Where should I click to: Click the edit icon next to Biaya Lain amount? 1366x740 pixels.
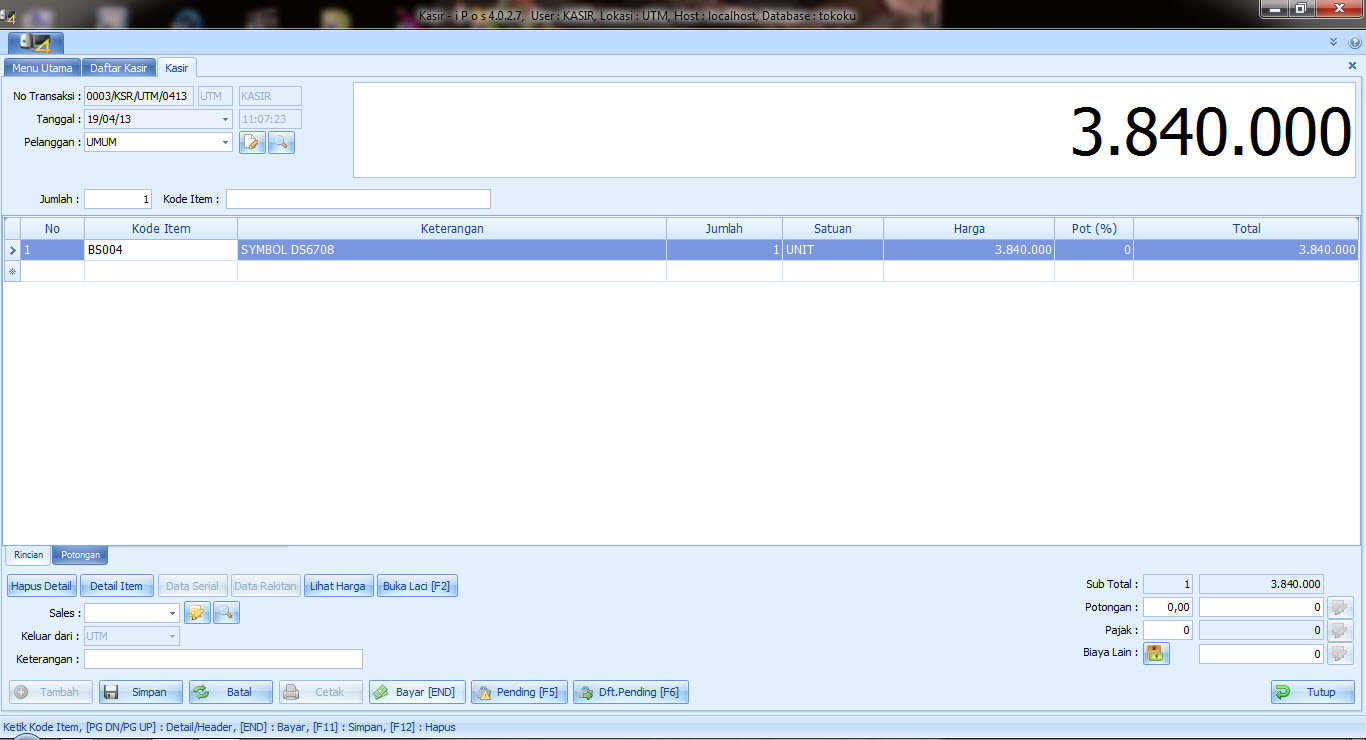(1340, 654)
